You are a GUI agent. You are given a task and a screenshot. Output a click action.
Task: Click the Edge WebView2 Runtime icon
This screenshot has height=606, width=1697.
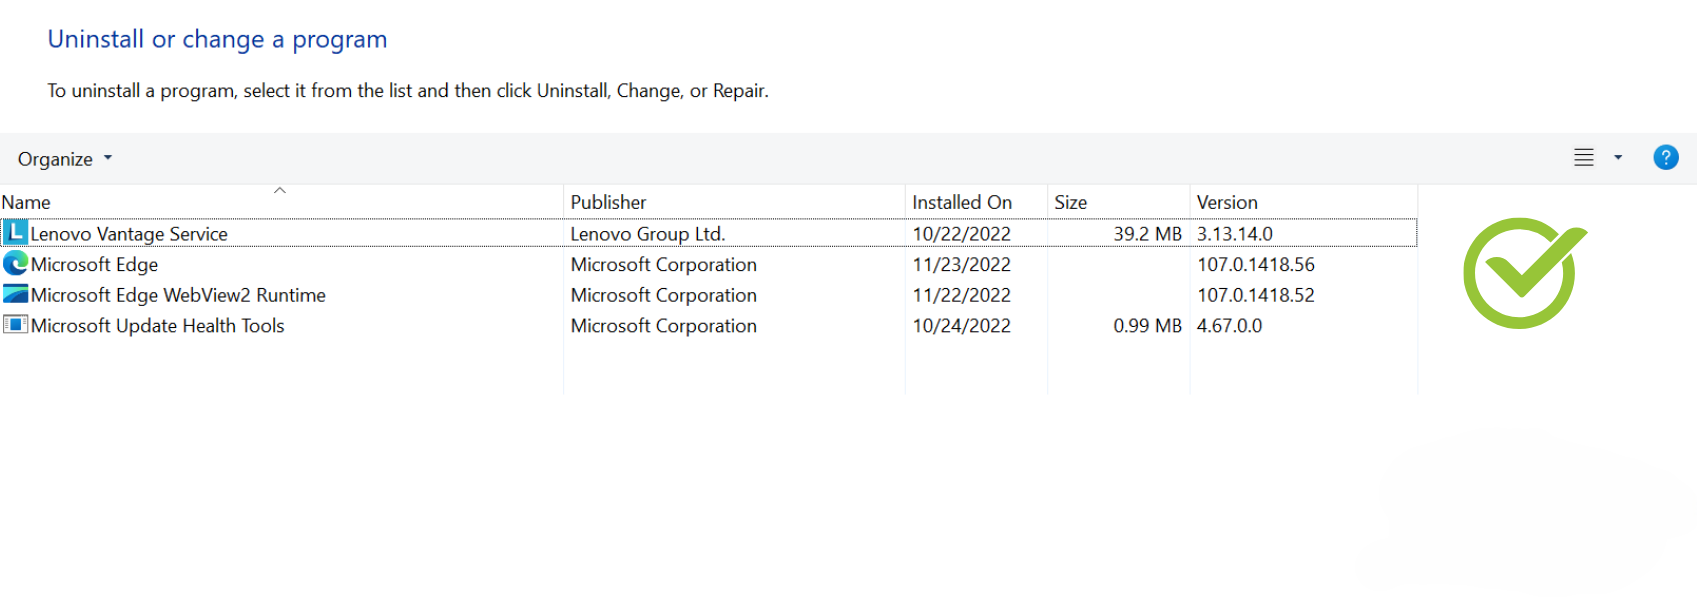pyautogui.click(x=15, y=295)
